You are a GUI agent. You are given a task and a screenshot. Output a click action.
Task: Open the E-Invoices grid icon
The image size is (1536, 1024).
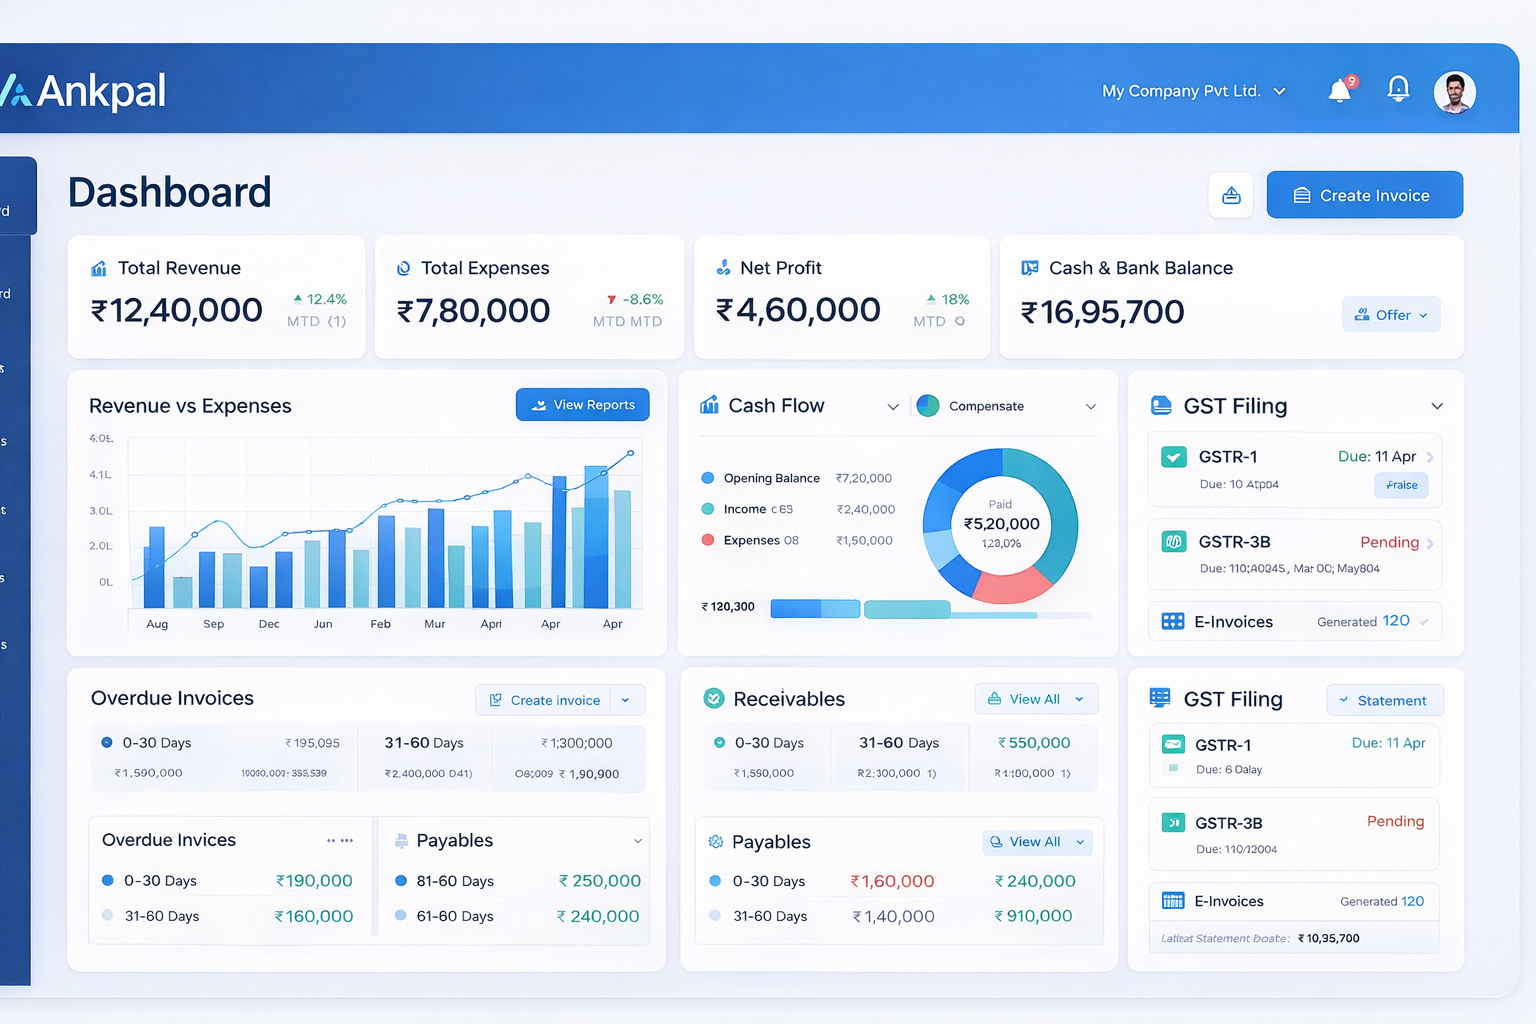pos(1172,621)
